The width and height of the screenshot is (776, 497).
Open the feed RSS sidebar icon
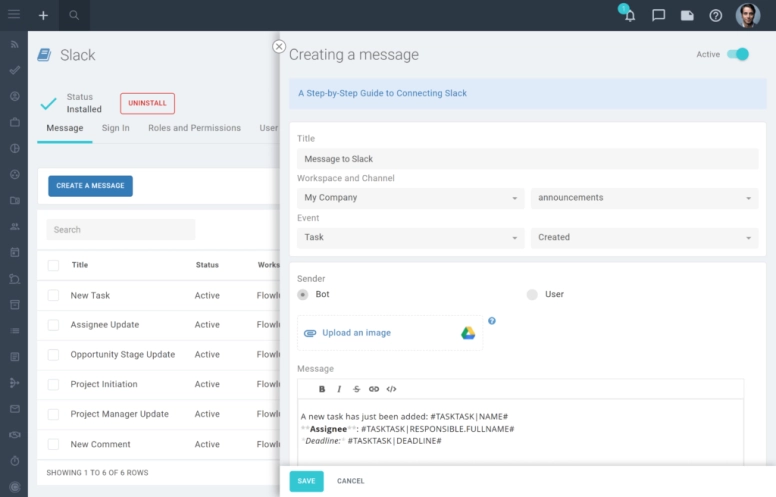click(x=15, y=44)
